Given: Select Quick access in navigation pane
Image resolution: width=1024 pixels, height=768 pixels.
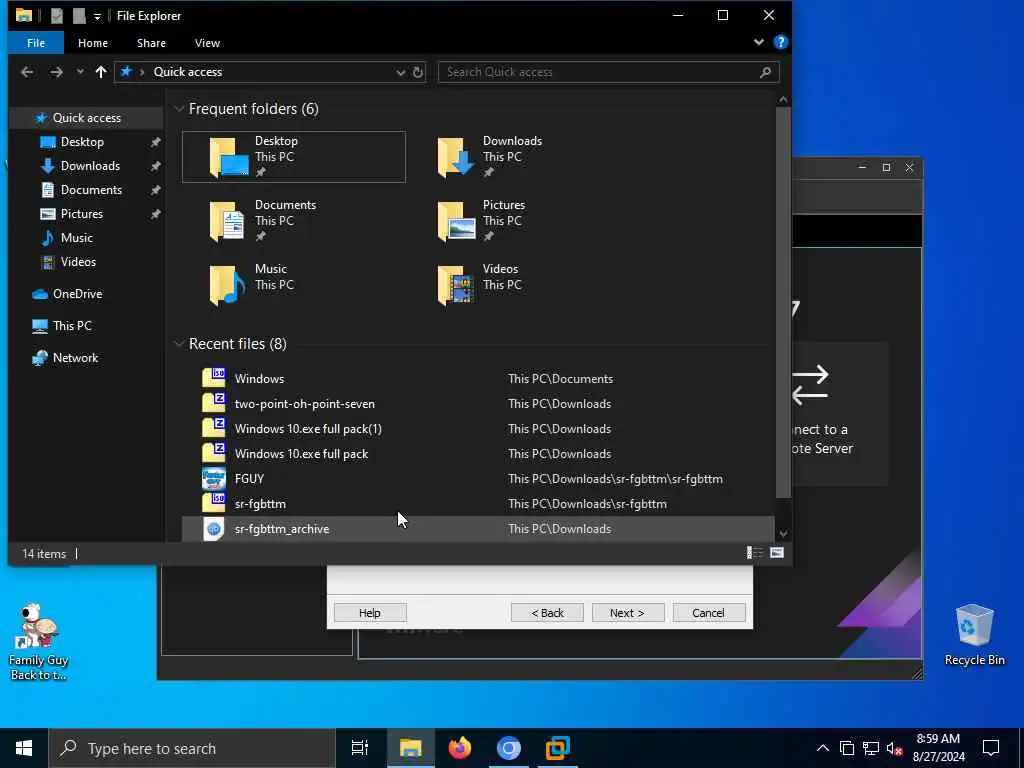Looking at the screenshot, I should (86, 118).
